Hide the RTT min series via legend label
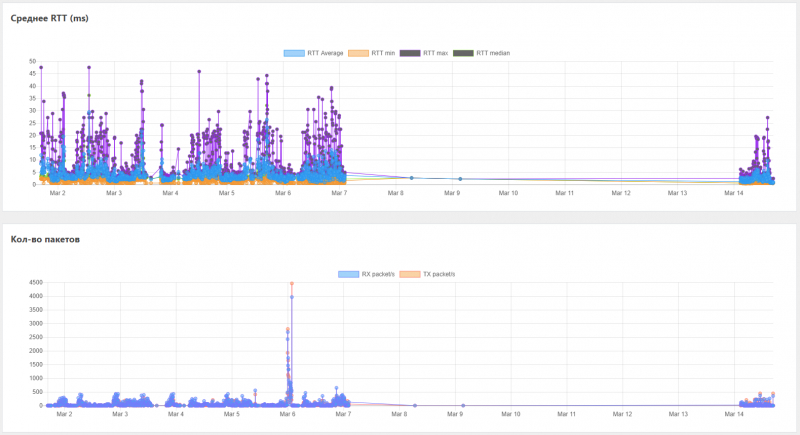Viewport: 800px width, 435px height. tap(383, 53)
